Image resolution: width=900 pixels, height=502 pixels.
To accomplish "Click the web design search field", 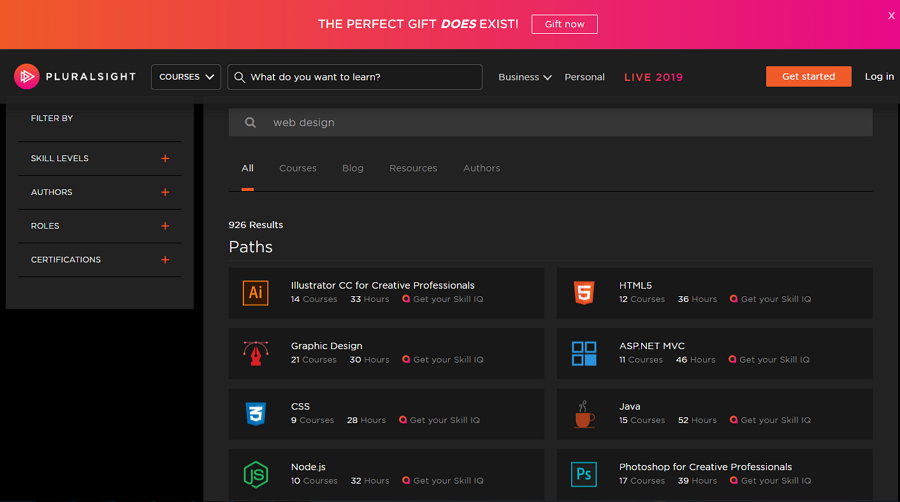I will 550,122.
